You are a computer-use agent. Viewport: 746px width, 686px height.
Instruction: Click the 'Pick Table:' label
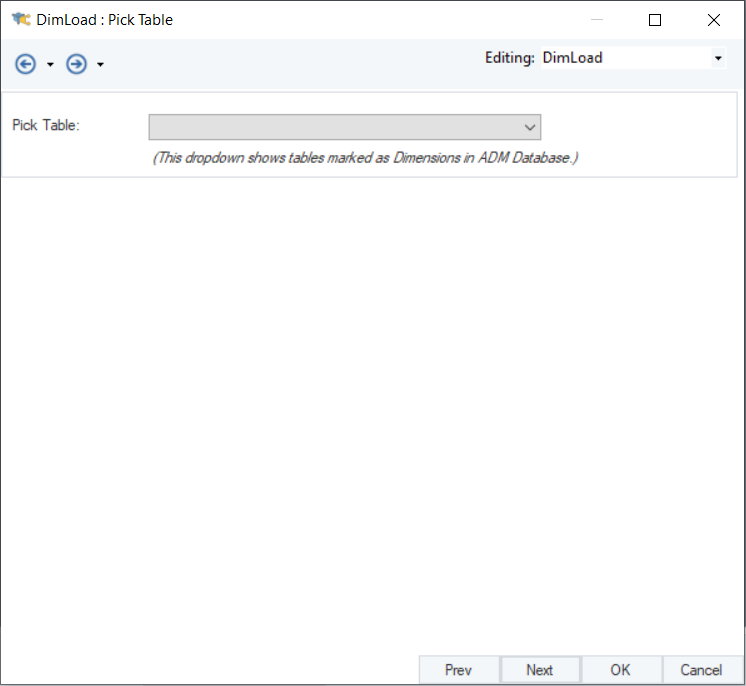(46, 126)
